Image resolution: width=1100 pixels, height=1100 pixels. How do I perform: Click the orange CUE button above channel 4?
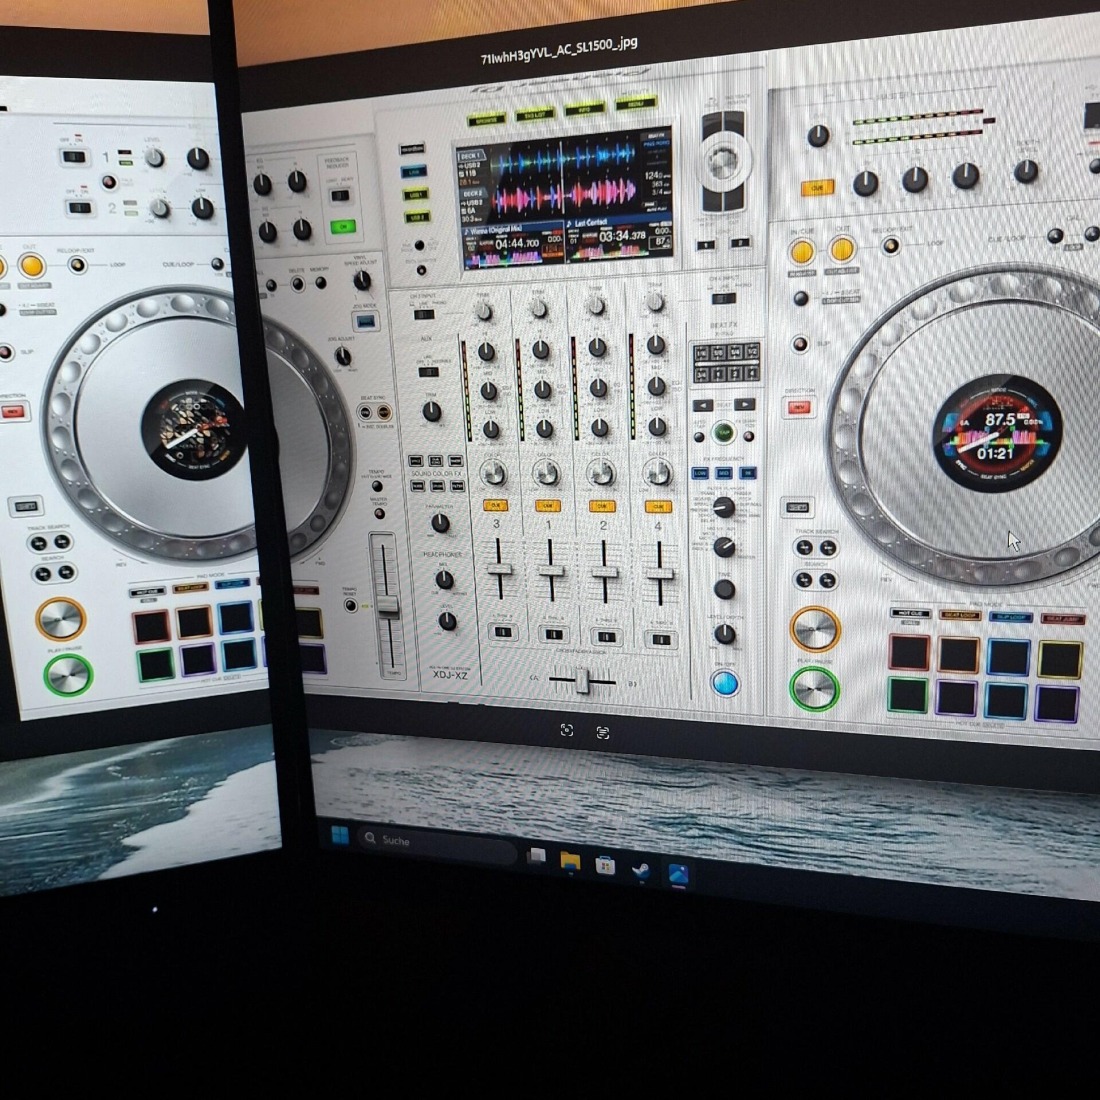(x=658, y=507)
